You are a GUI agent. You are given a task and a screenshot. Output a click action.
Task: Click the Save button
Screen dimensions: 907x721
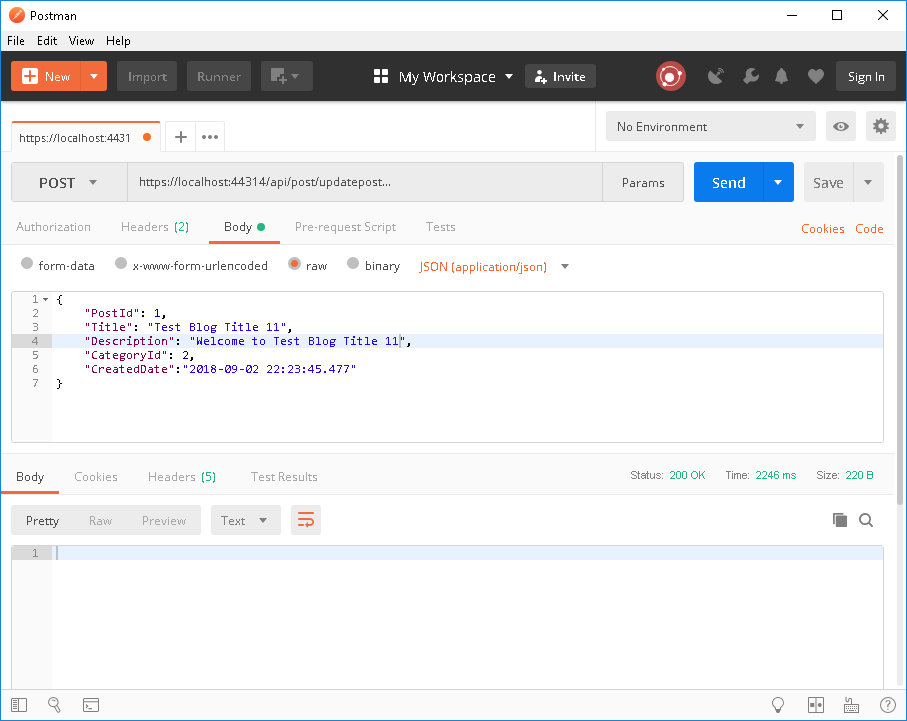(828, 182)
